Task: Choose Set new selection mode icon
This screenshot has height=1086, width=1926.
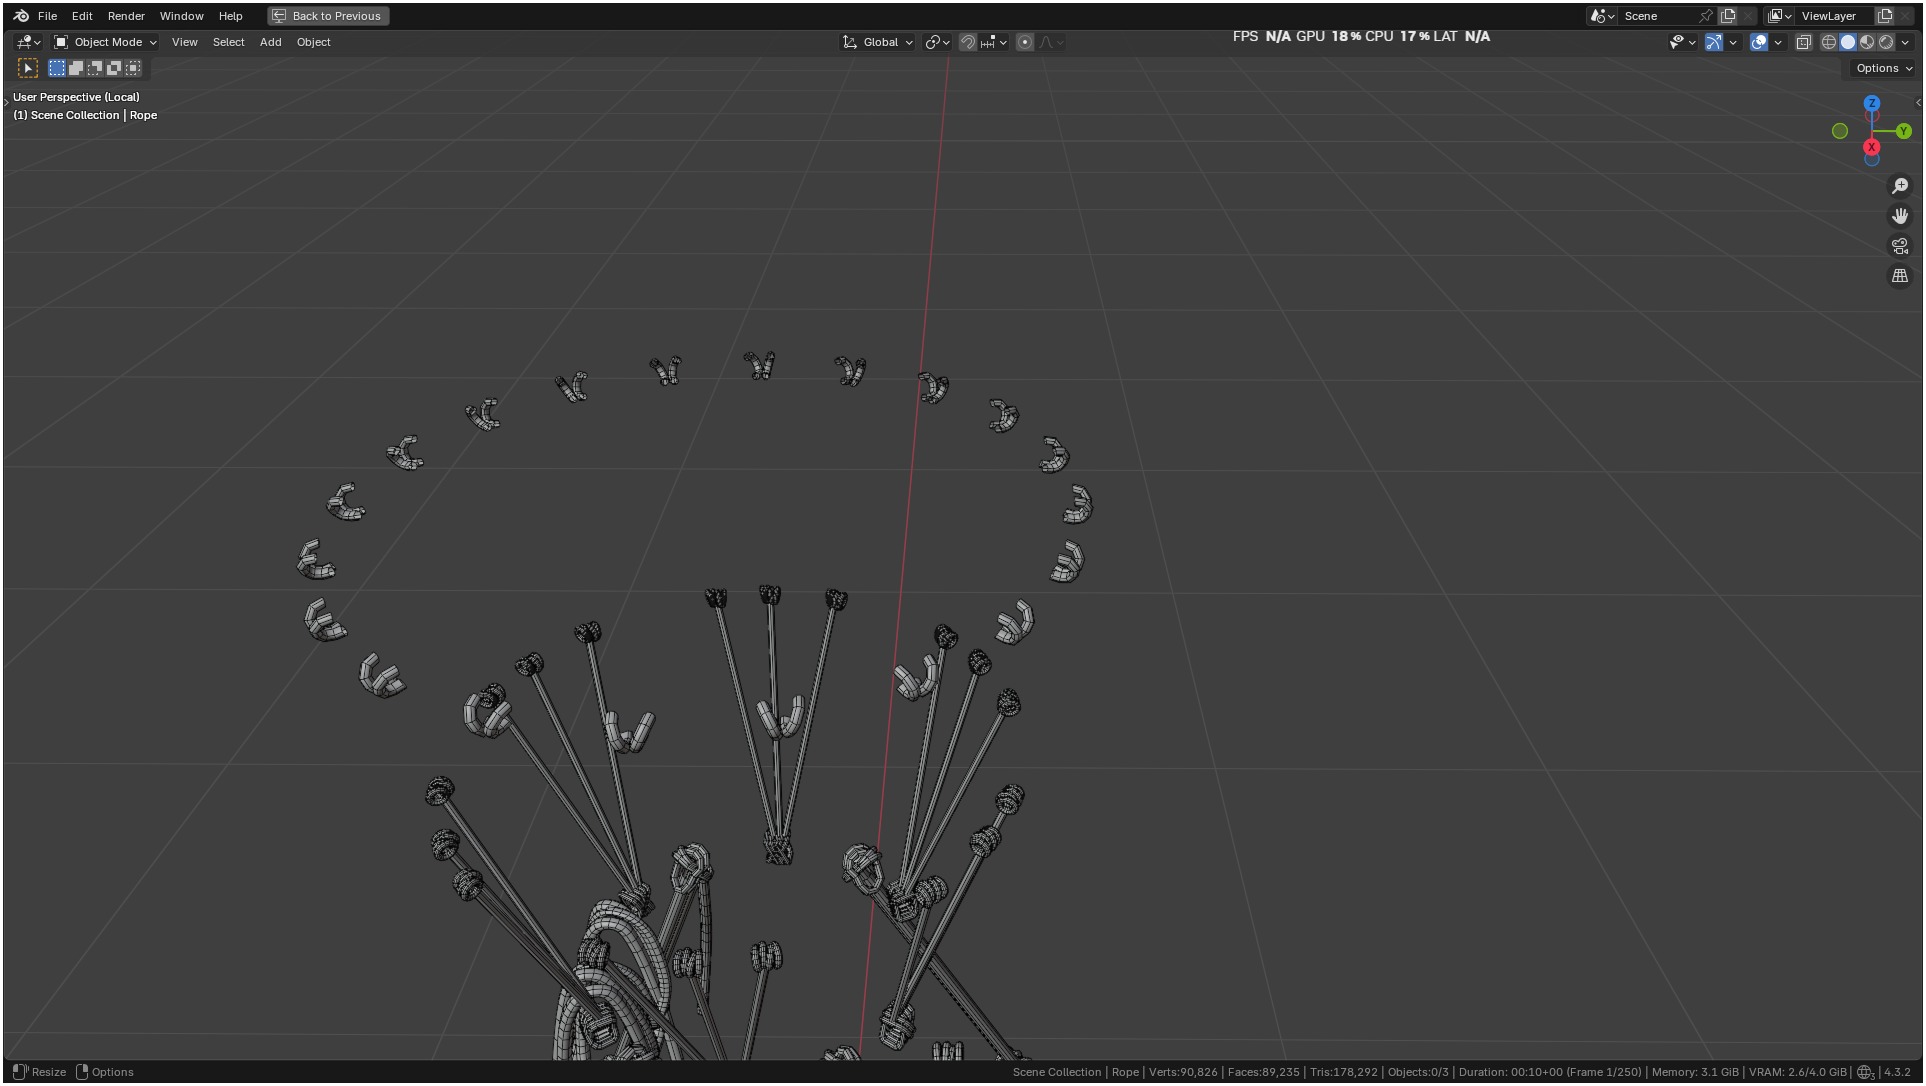Action: pyautogui.click(x=57, y=68)
